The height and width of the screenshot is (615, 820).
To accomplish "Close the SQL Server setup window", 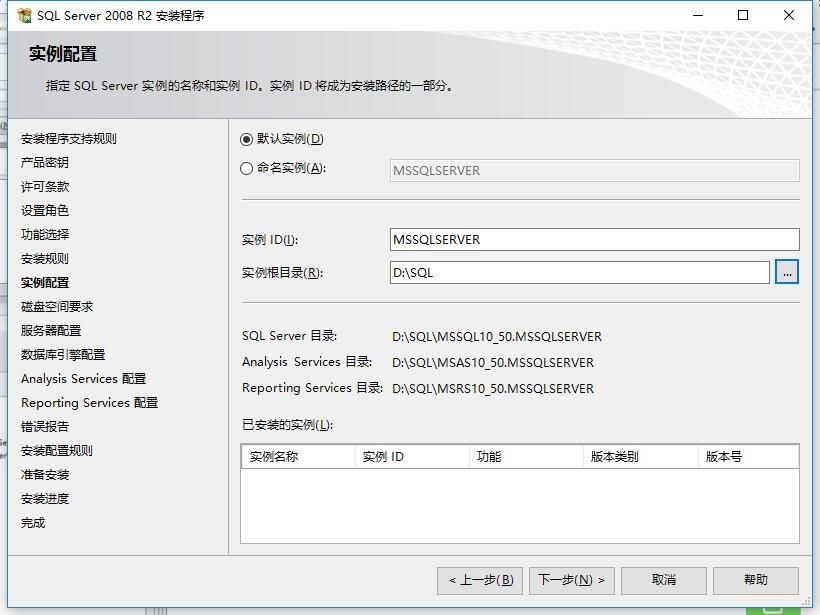I will click(x=789, y=15).
